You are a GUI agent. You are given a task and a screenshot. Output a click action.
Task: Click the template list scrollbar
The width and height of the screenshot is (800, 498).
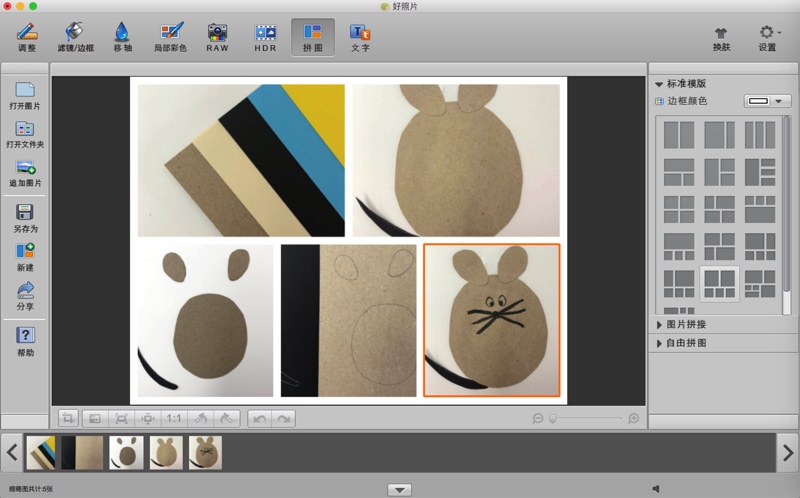tap(786, 204)
